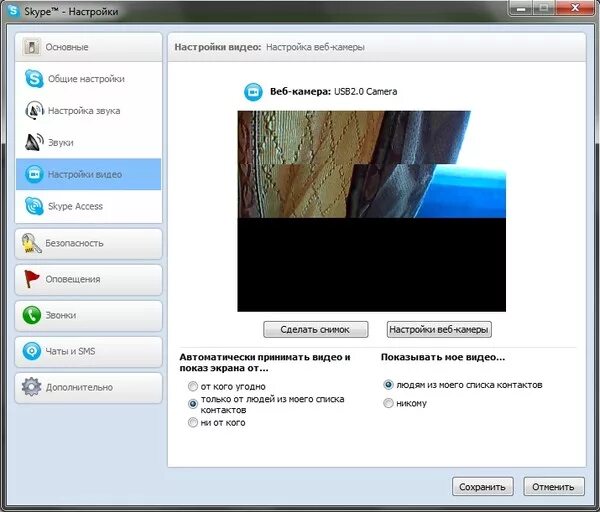Click the green phone icon for Звонки

32,315
